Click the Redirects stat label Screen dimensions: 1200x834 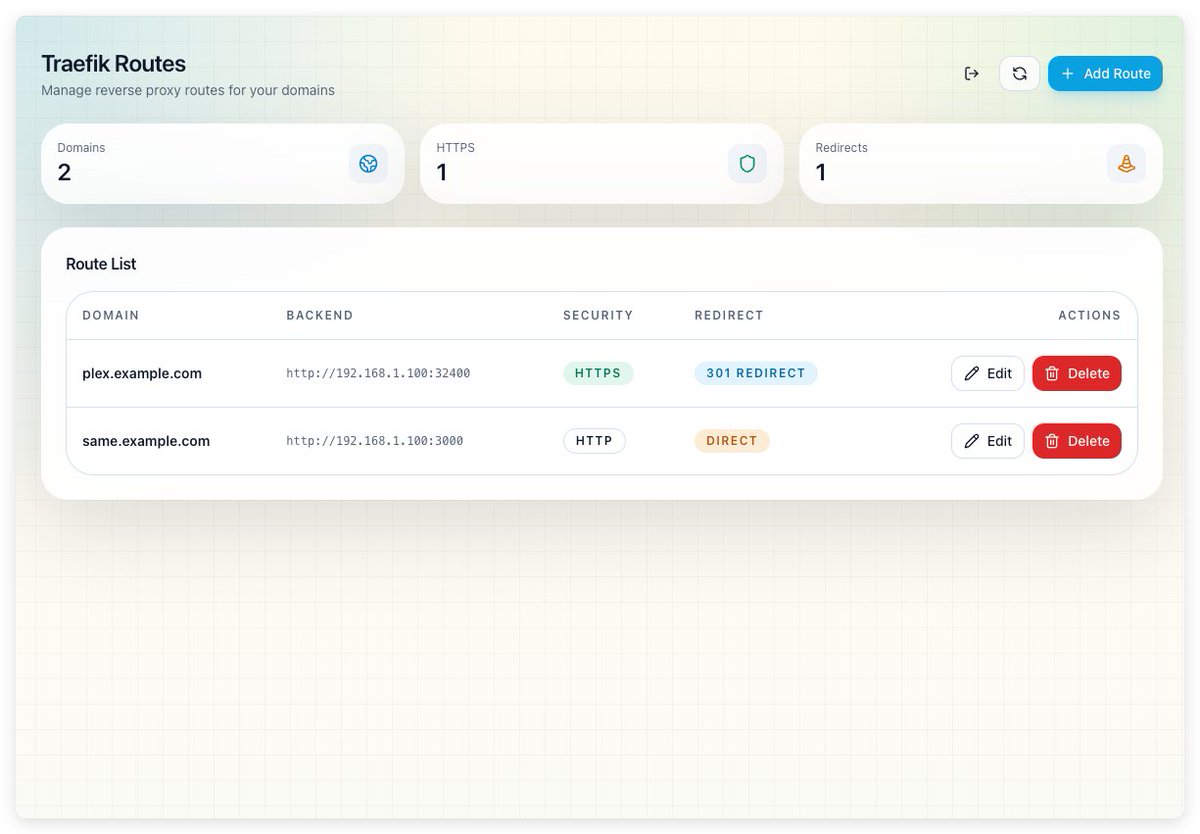(x=842, y=148)
